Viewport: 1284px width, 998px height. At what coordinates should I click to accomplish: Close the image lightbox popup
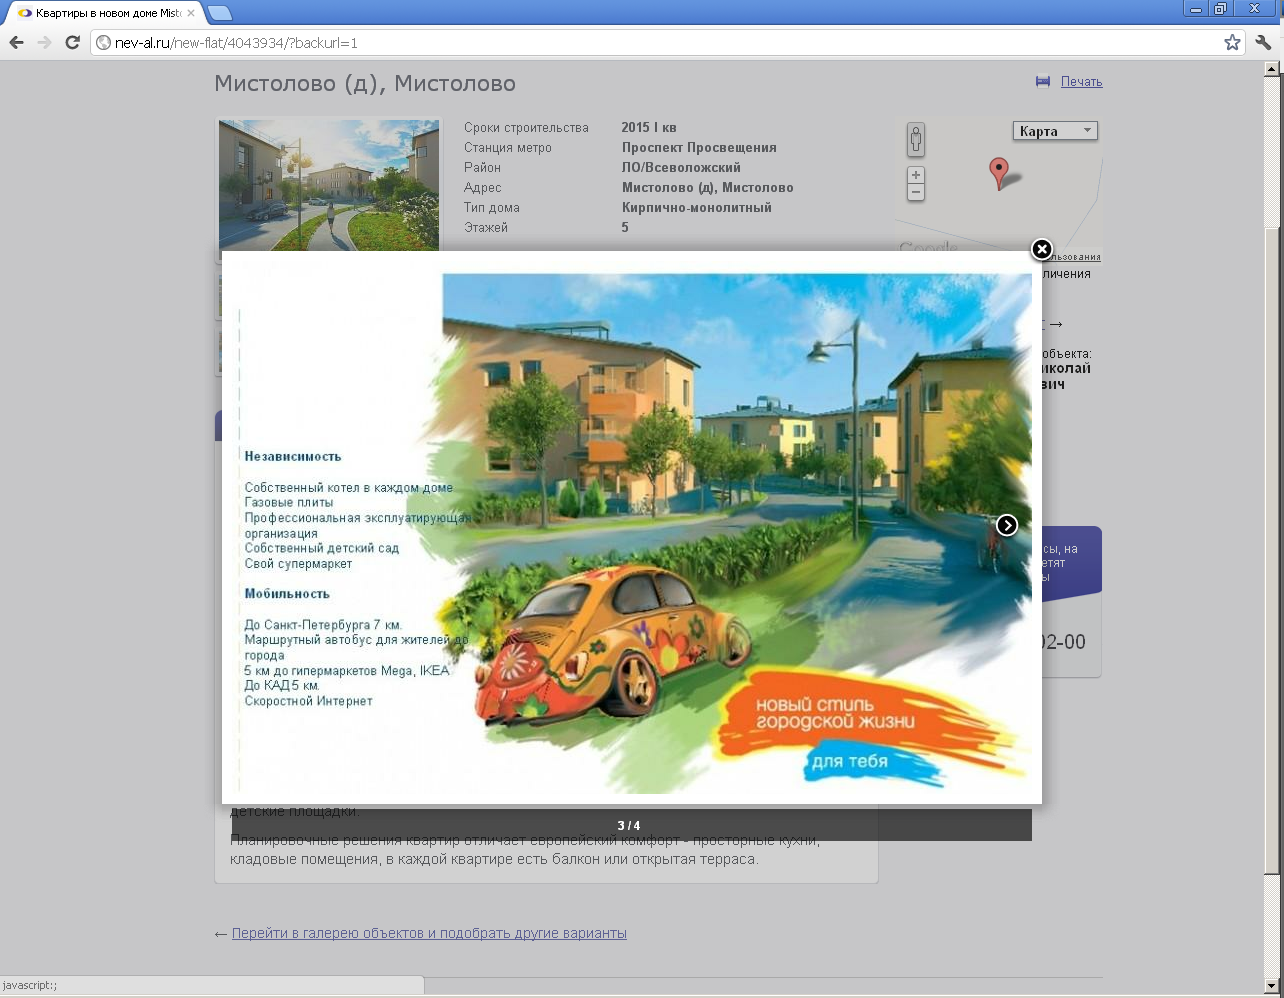(x=1041, y=249)
